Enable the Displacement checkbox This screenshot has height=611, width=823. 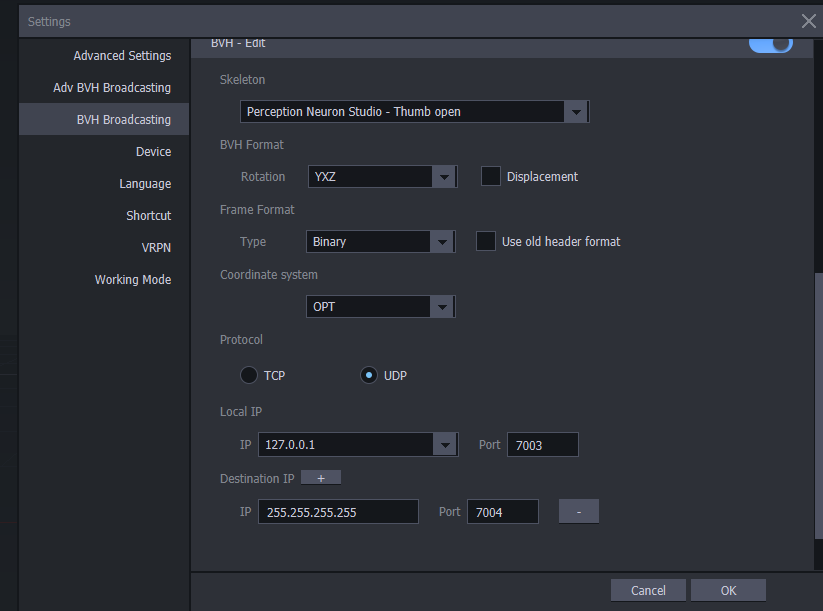tap(491, 176)
